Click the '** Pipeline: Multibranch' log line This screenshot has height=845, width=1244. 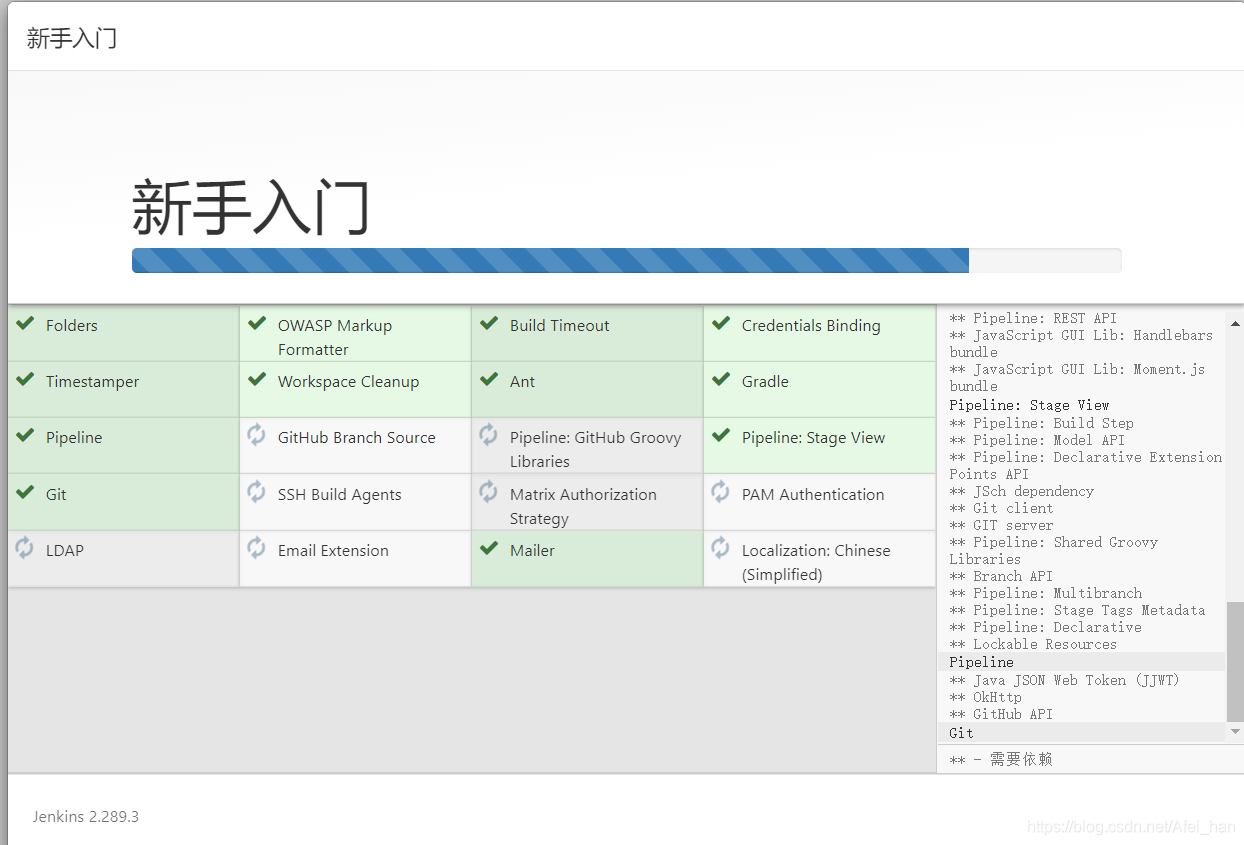tap(1045, 593)
